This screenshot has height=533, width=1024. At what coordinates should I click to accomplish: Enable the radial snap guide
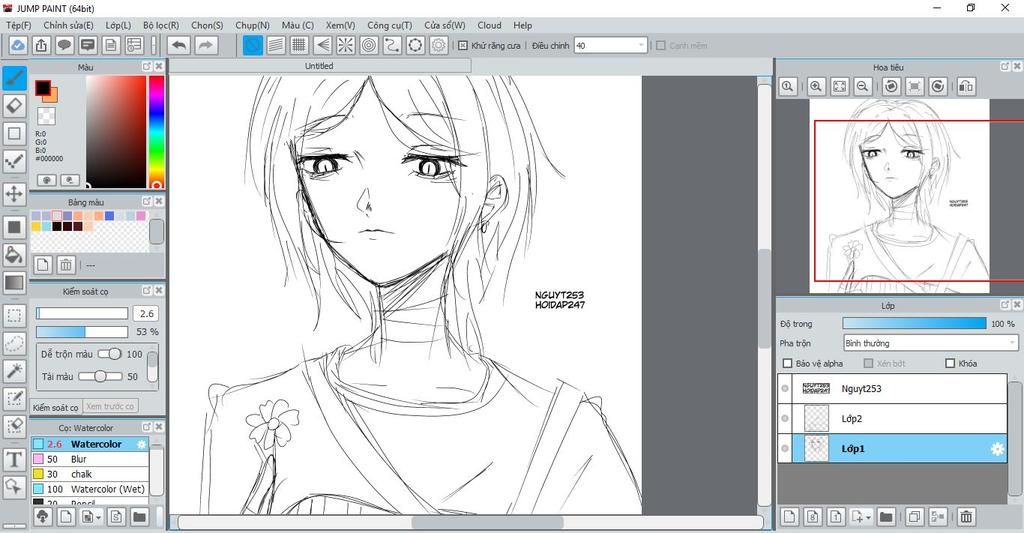click(345, 45)
